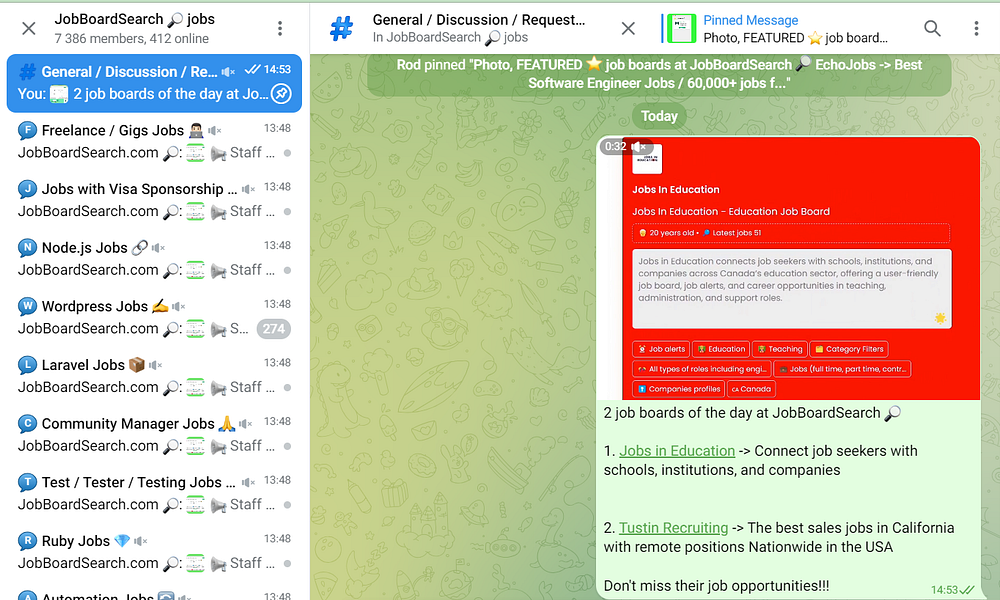Click the JobBoardSearch group title
The width and height of the screenshot is (1000, 600).
pos(135,19)
